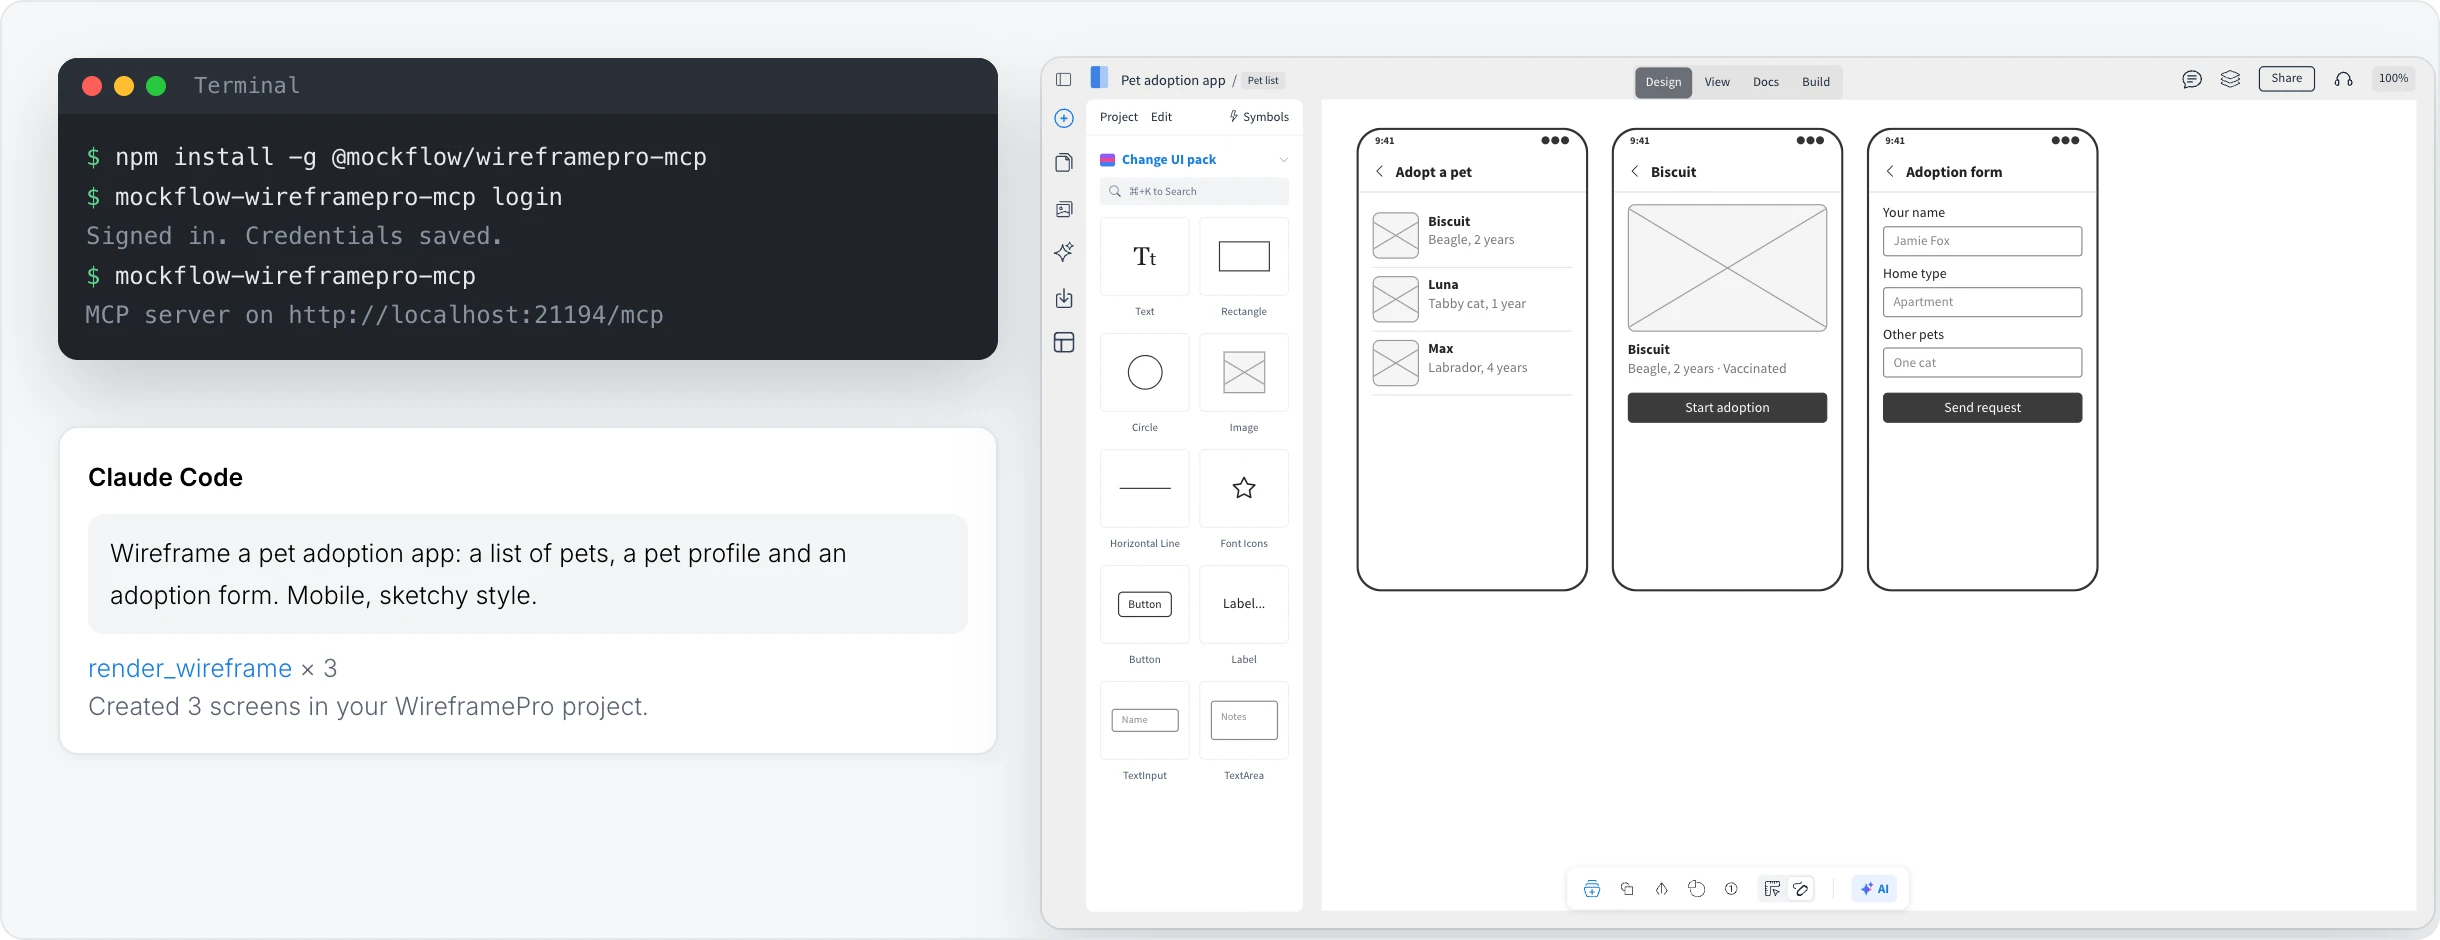Viewport: 2440px width, 940px height.
Task: Open the comments speech bubble icon
Action: click(x=2192, y=79)
